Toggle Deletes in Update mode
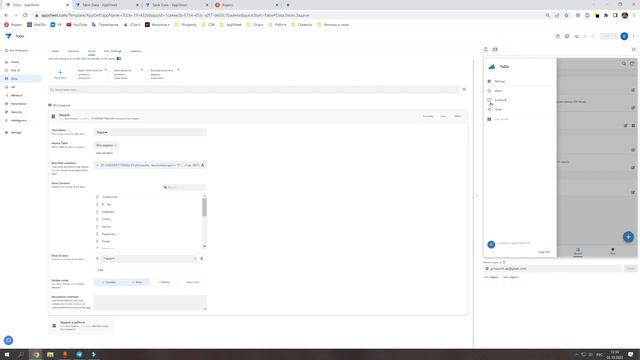 tap(164, 282)
